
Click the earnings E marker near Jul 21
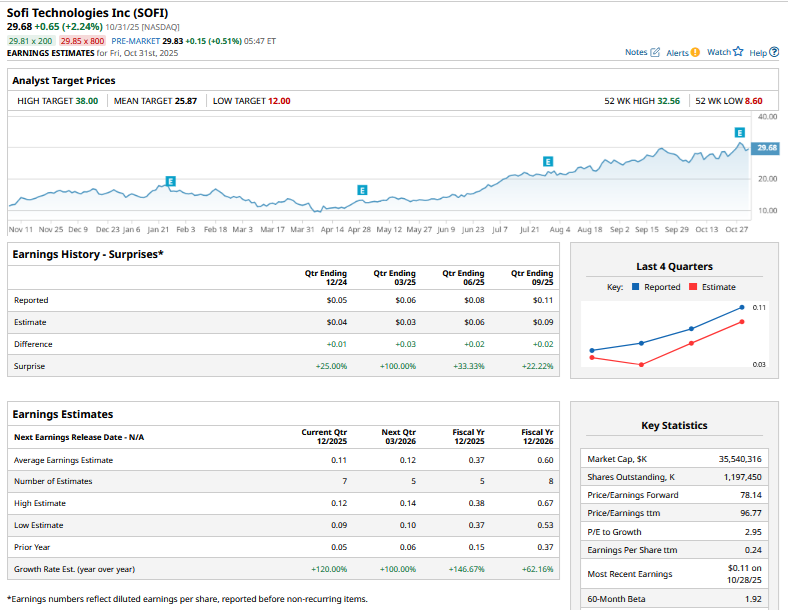point(548,161)
